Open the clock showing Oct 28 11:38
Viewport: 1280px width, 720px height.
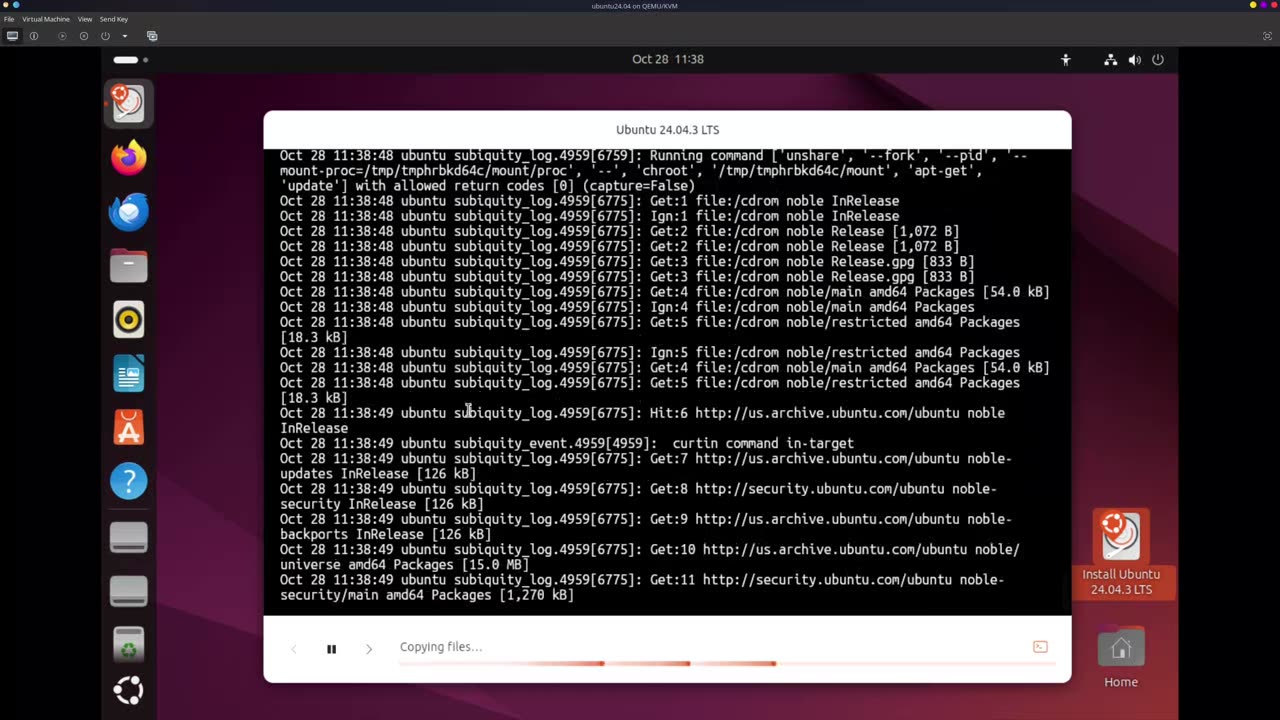pyautogui.click(x=668, y=59)
